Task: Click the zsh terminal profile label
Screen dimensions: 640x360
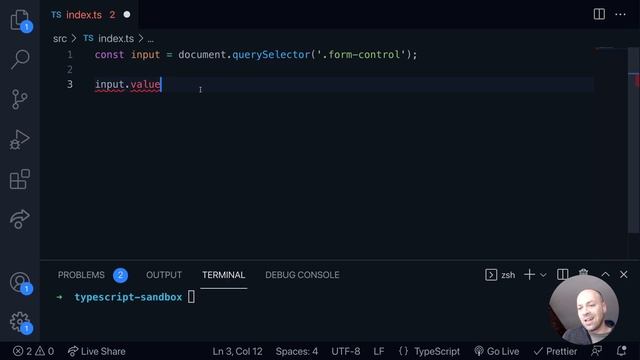Action: (x=508, y=275)
